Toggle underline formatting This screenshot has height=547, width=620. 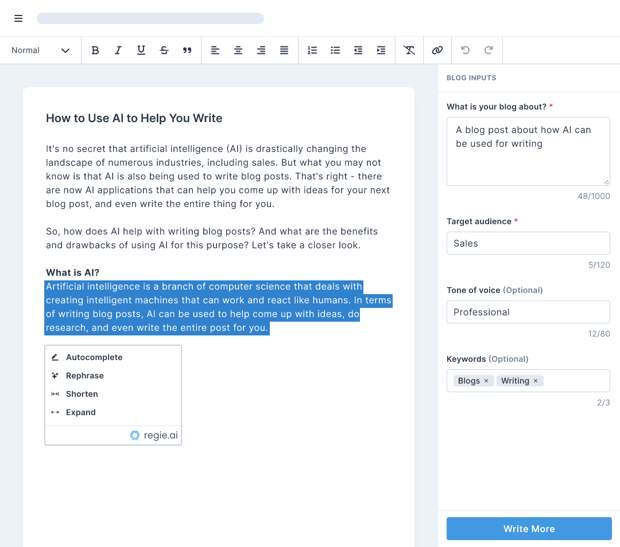click(x=141, y=50)
